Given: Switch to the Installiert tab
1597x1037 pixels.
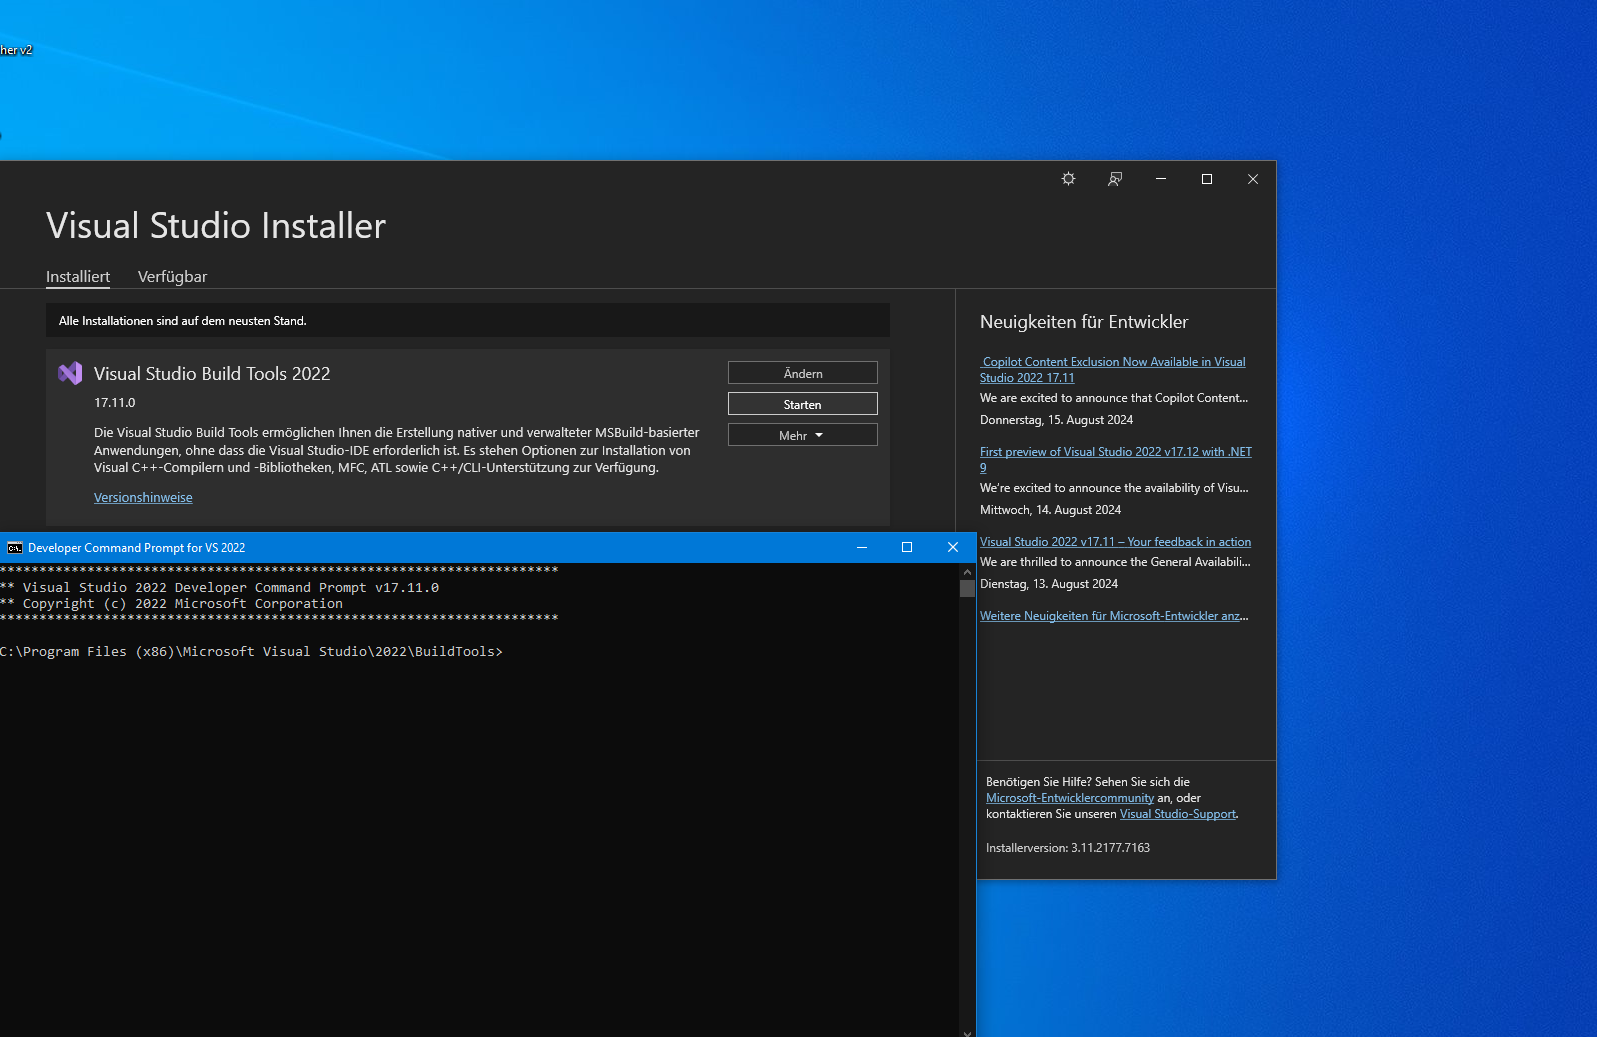Looking at the screenshot, I should (x=78, y=277).
